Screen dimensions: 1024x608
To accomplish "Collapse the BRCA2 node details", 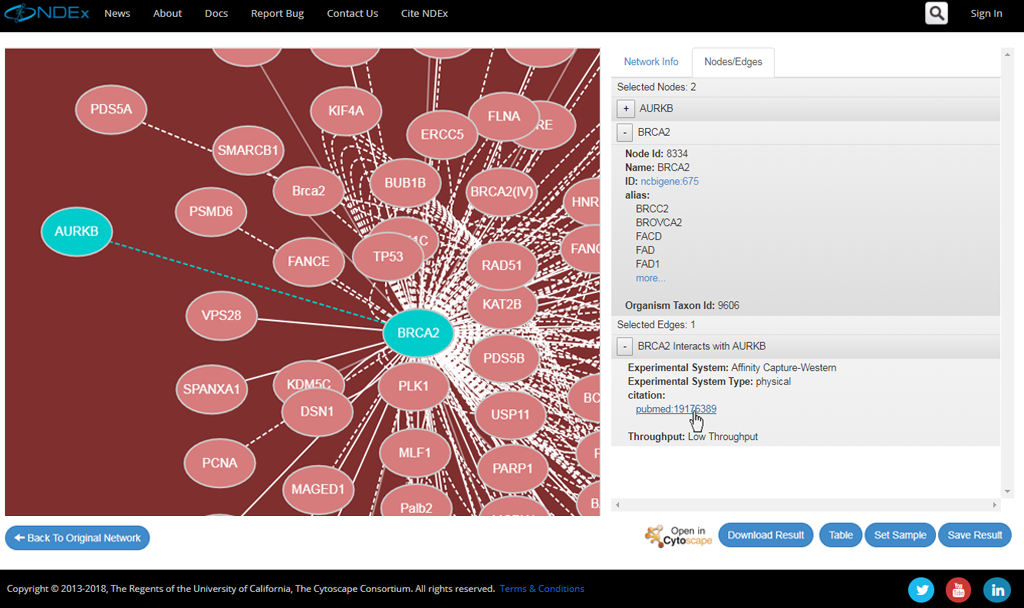I will click(x=625, y=133).
